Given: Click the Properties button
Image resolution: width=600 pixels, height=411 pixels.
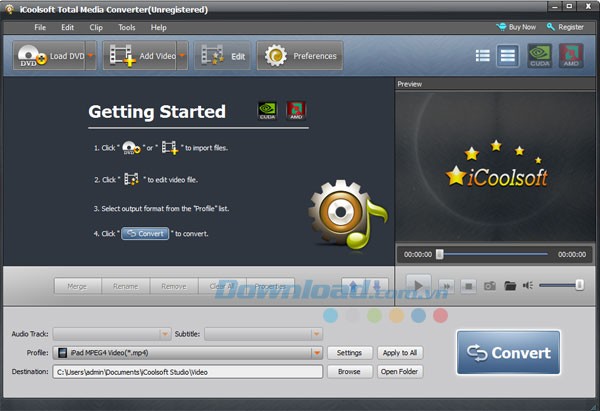Looking at the screenshot, I should click(270, 286).
